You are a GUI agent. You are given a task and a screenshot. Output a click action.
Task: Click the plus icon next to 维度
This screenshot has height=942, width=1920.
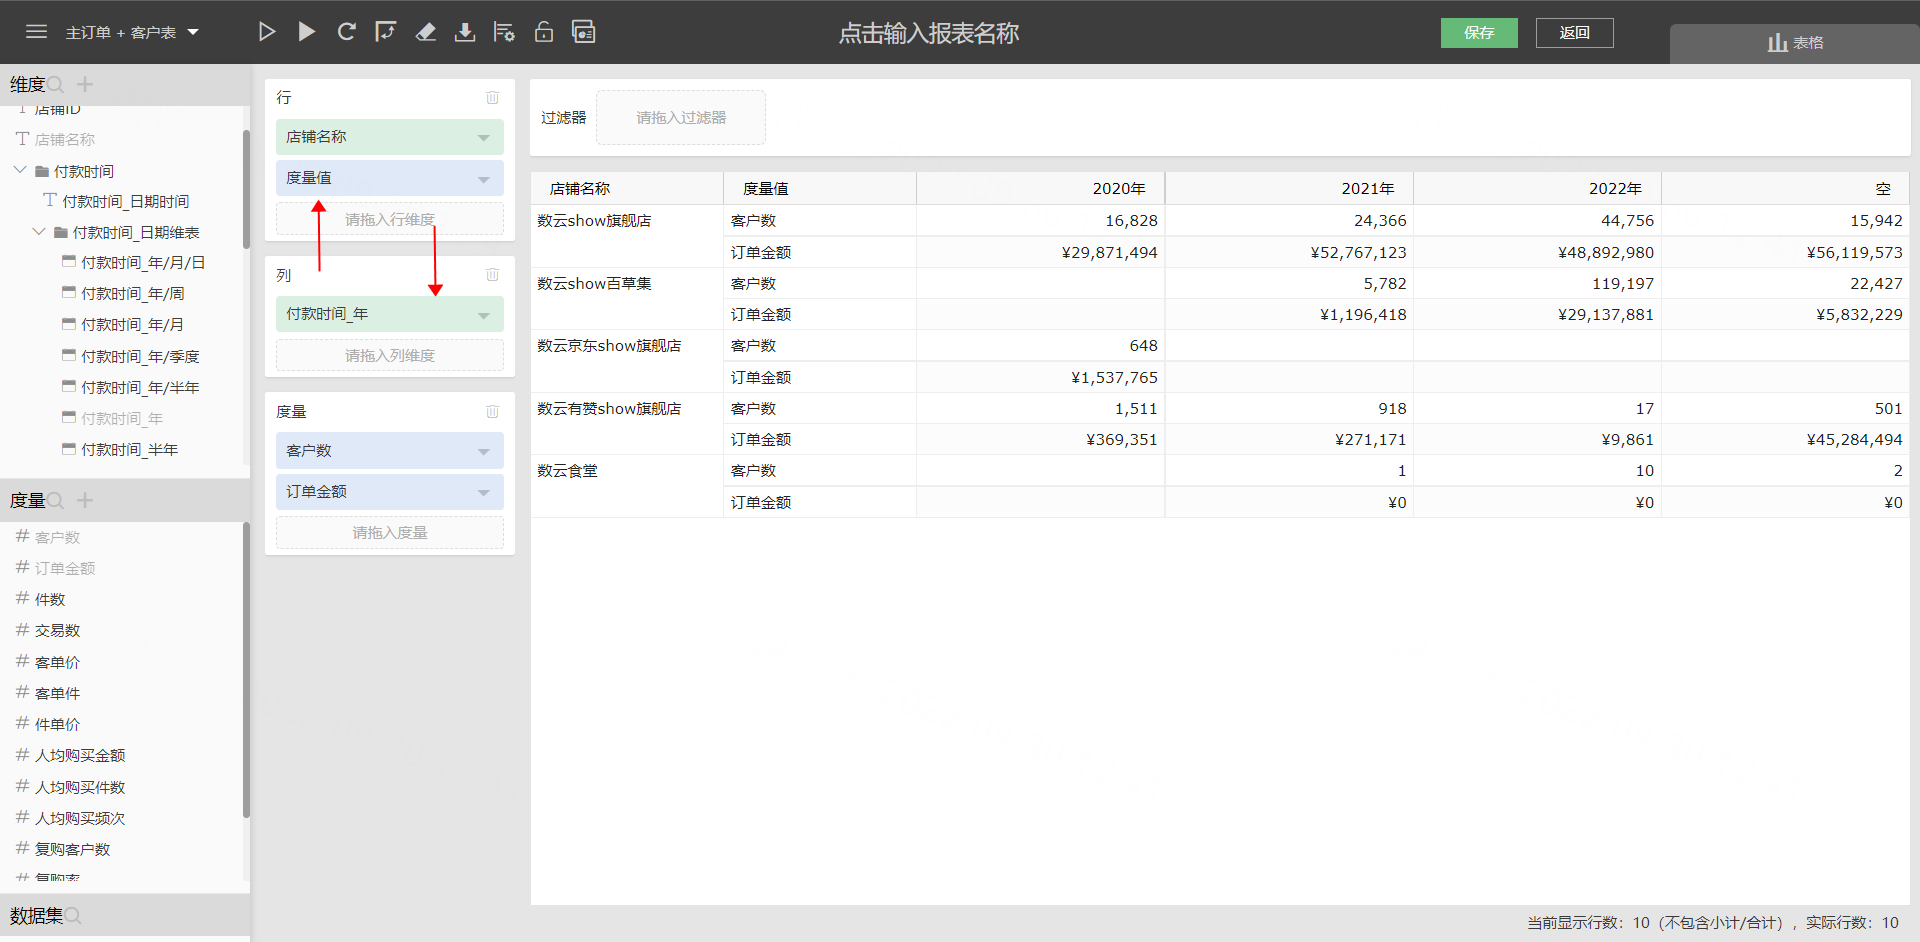(85, 84)
